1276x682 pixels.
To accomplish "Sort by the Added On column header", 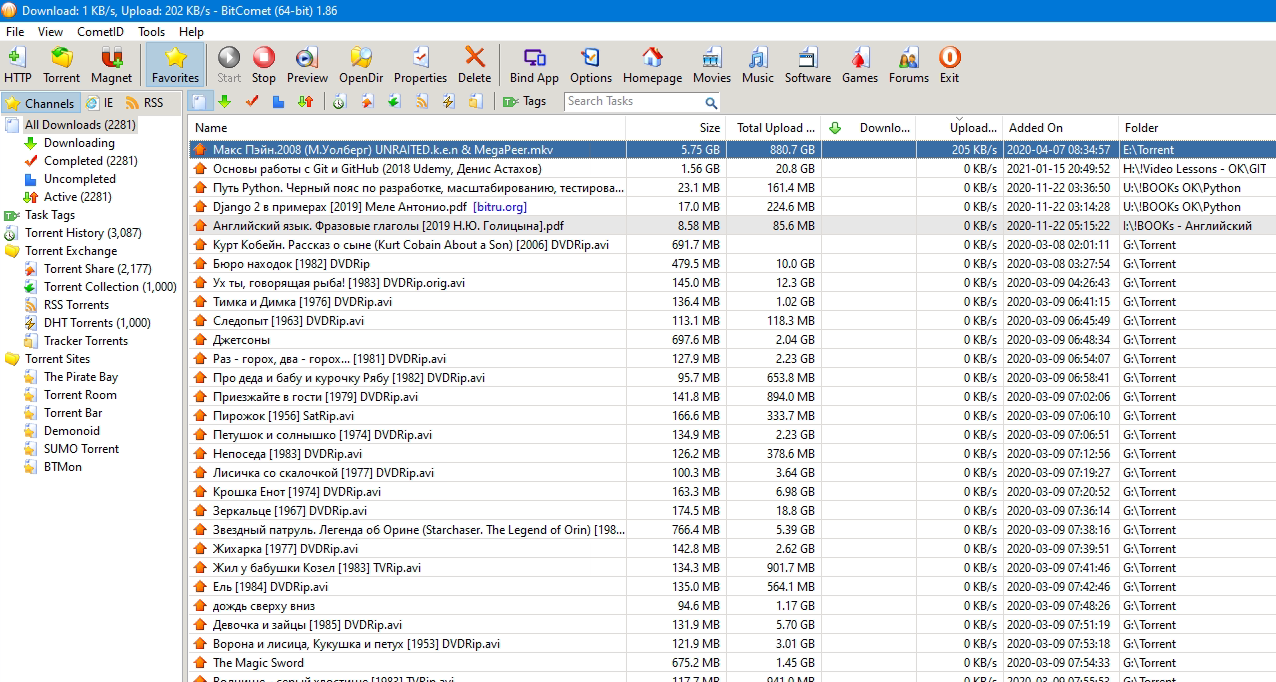I will 1061,128.
